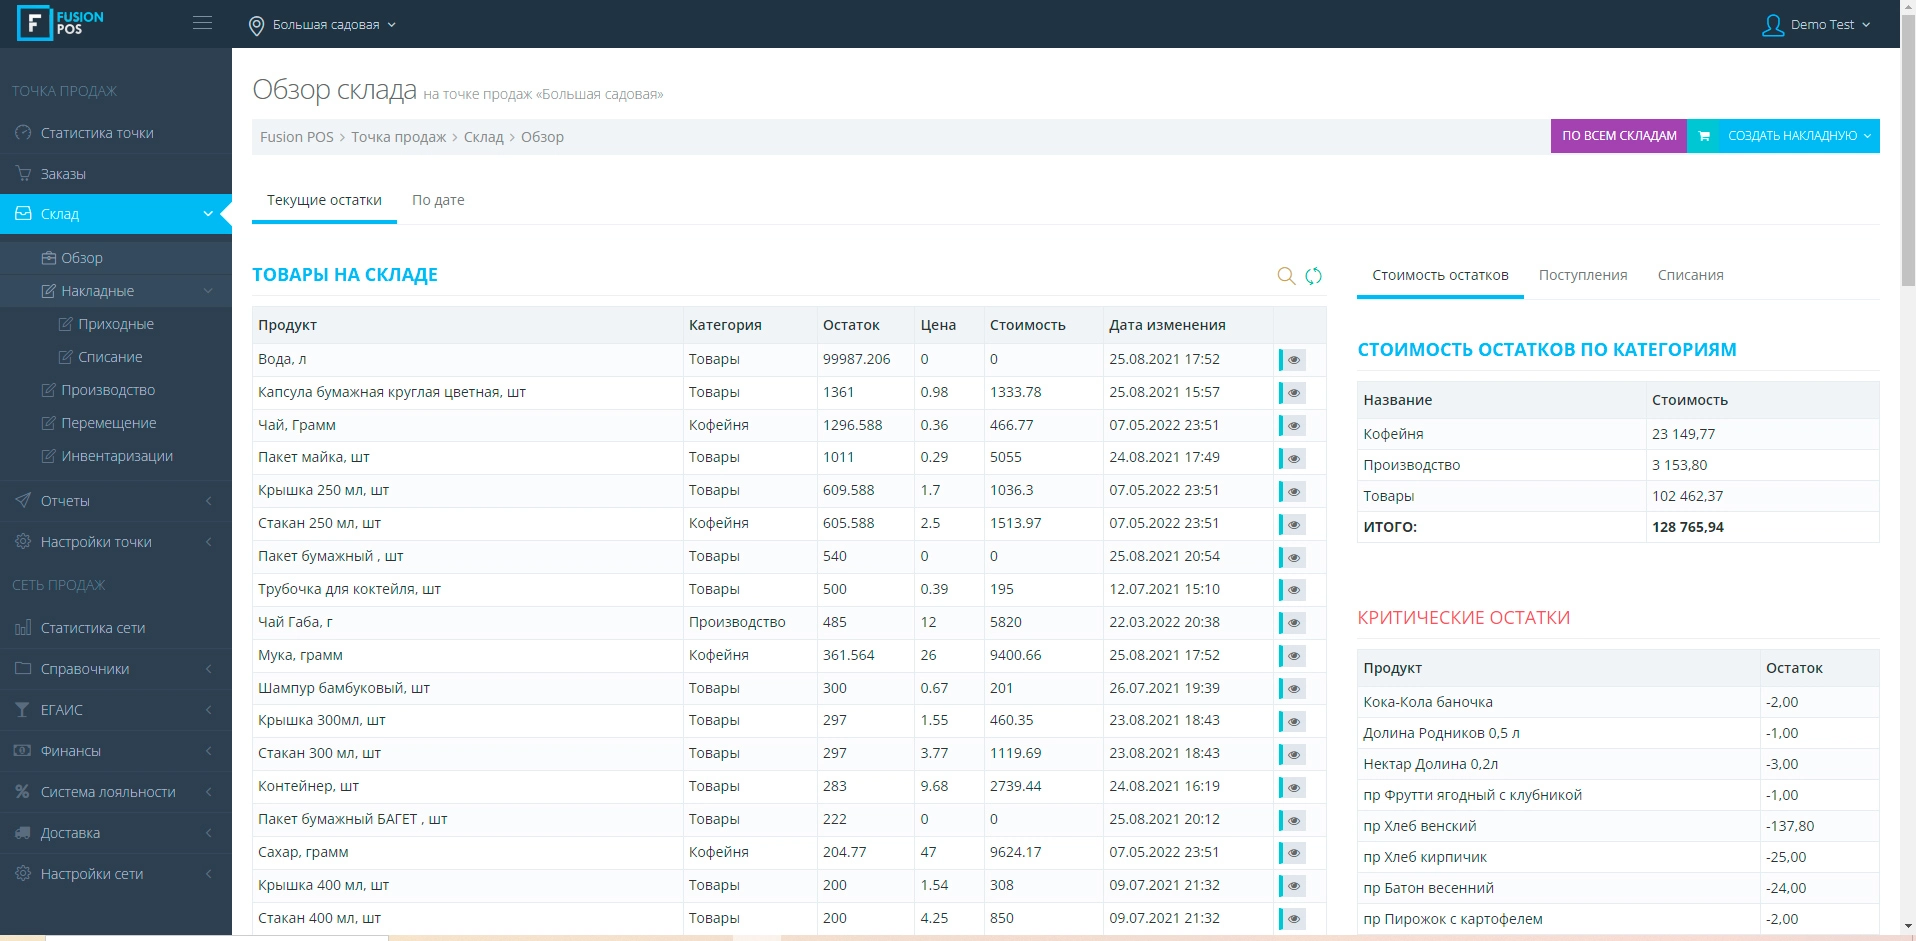Open the Поступления tab
The height and width of the screenshot is (941, 1916).
(x=1582, y=275)
